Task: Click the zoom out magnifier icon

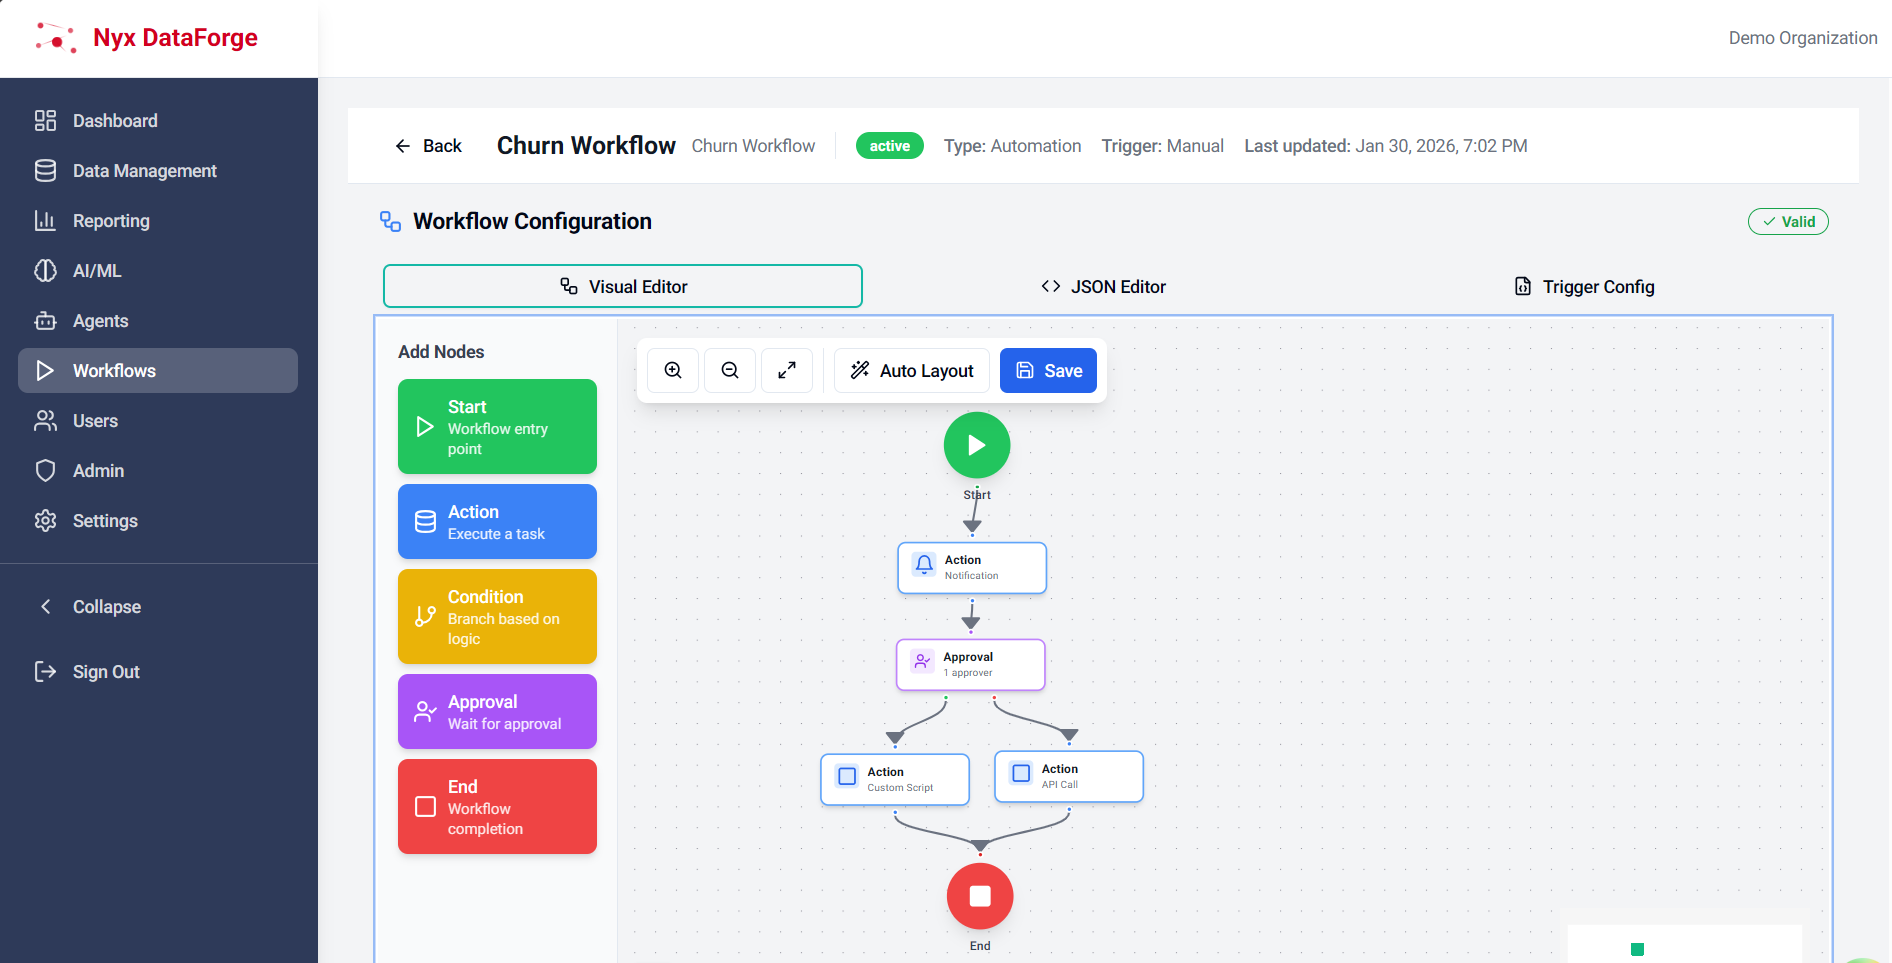Action: click(x=730, y=371)
